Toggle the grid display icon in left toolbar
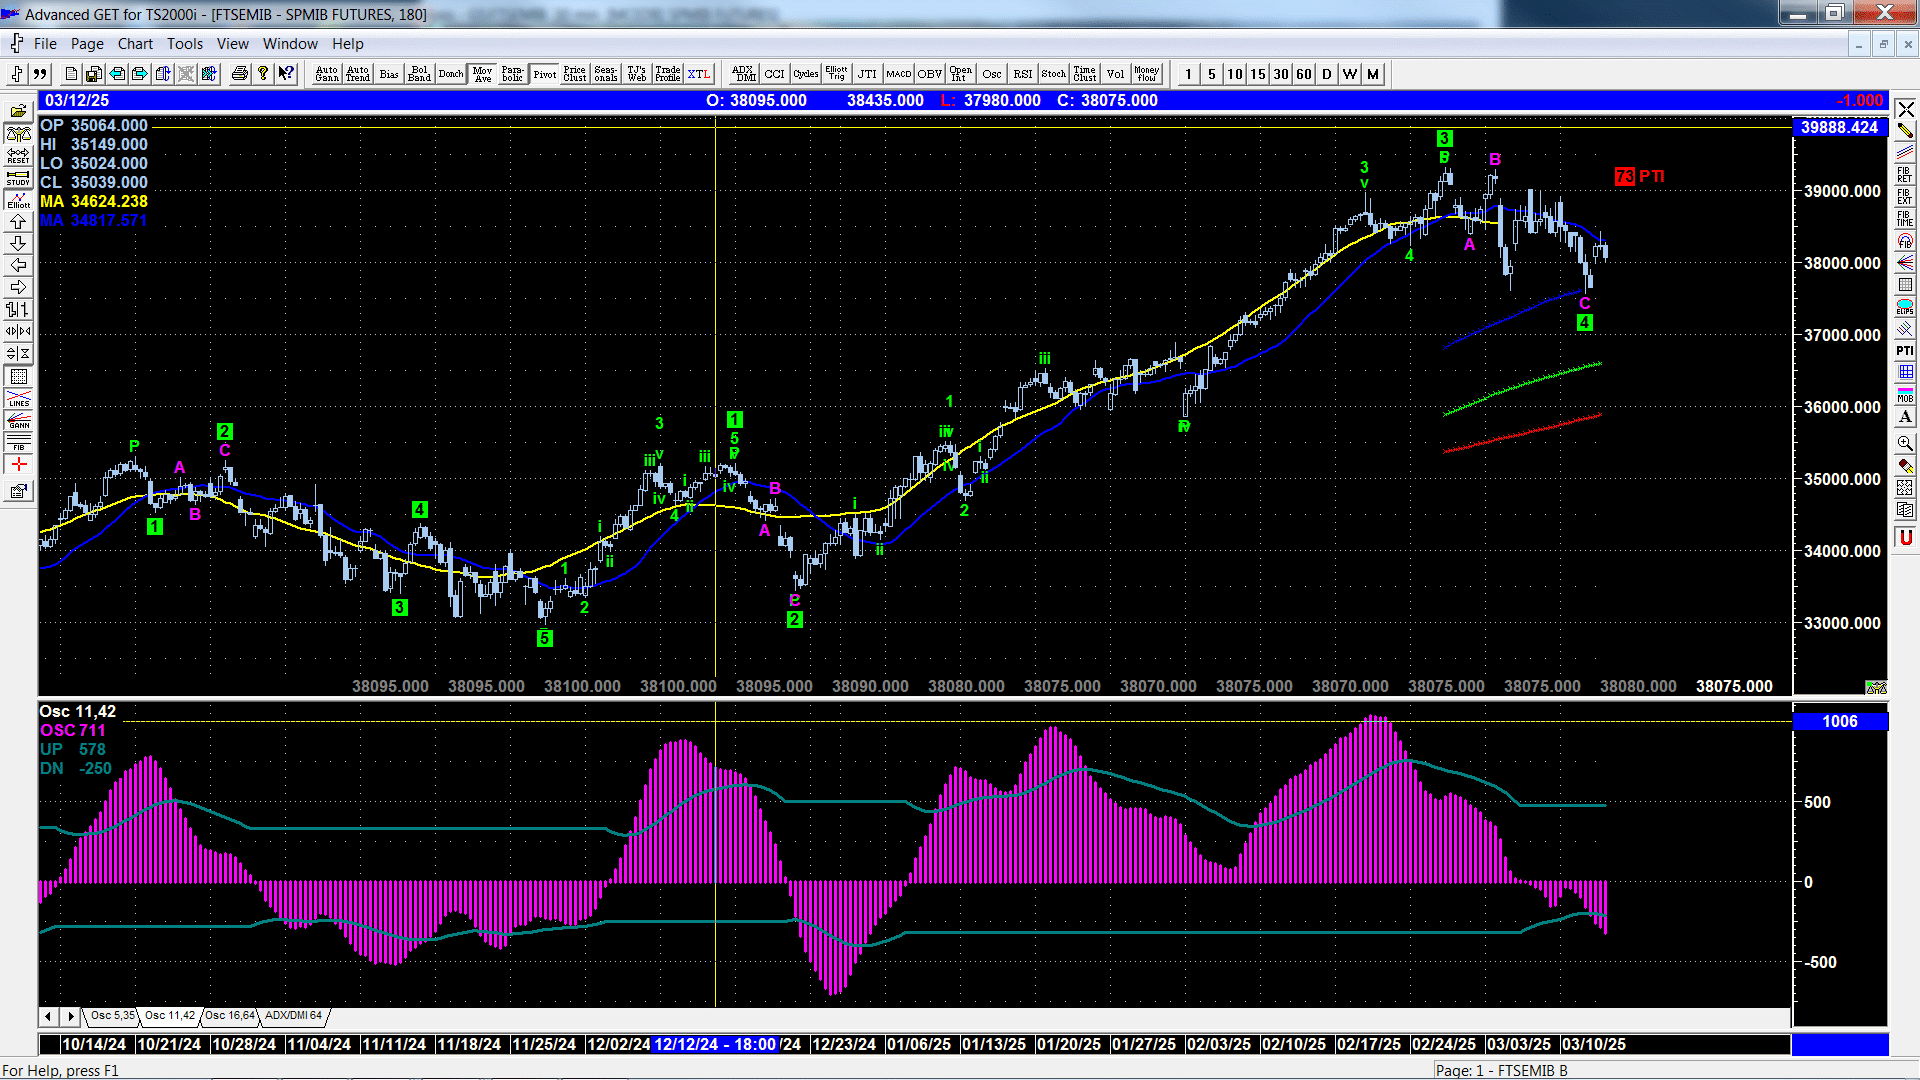This screenshot has width=1920, height=1080. 18,377
